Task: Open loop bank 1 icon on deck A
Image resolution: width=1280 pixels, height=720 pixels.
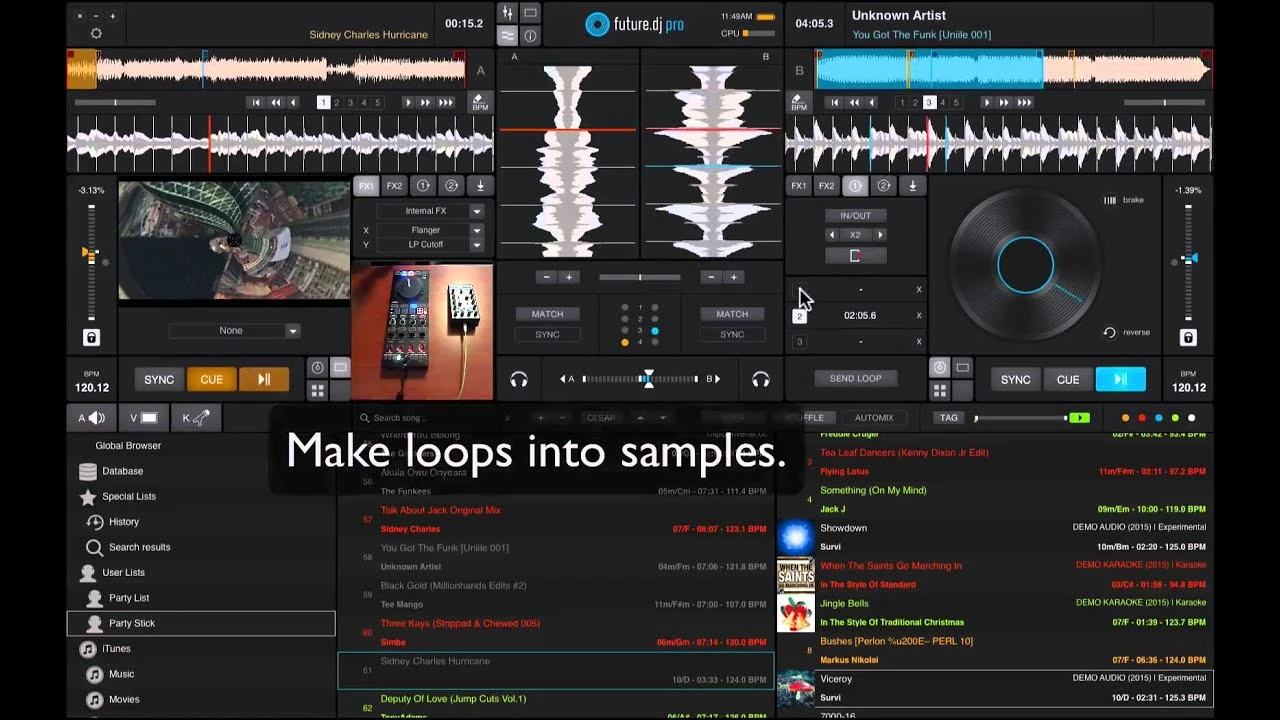Action: click(423, 186)
